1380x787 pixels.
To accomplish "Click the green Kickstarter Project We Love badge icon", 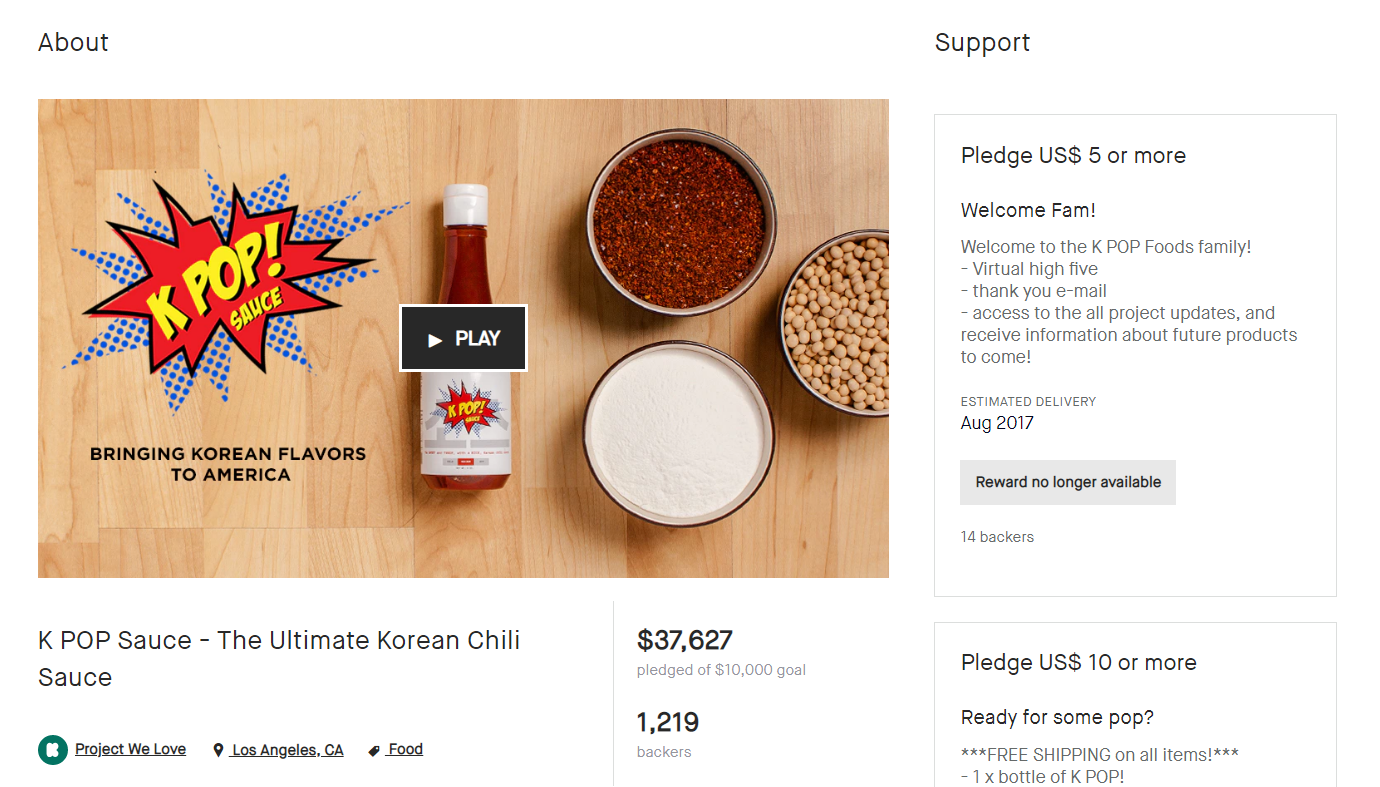I will tap(53, 750).
